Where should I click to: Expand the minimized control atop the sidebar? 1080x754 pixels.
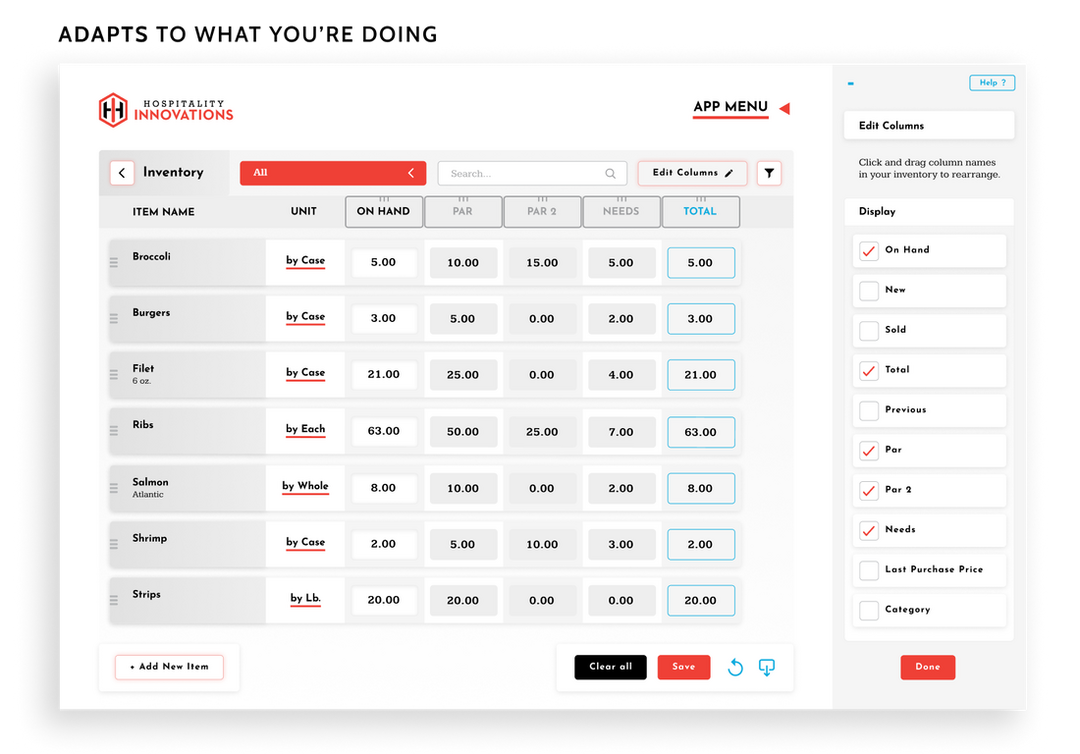tap(850, 83)
